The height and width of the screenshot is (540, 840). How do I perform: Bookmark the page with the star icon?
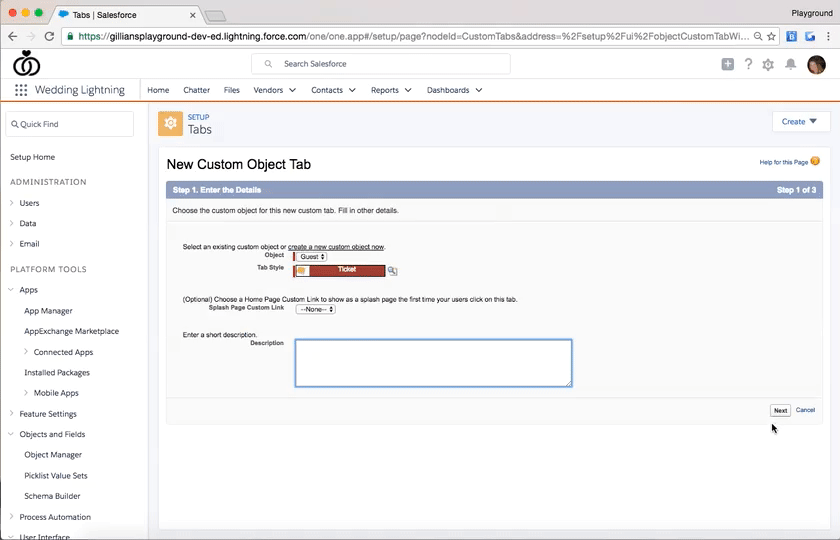tap(771, 36)
